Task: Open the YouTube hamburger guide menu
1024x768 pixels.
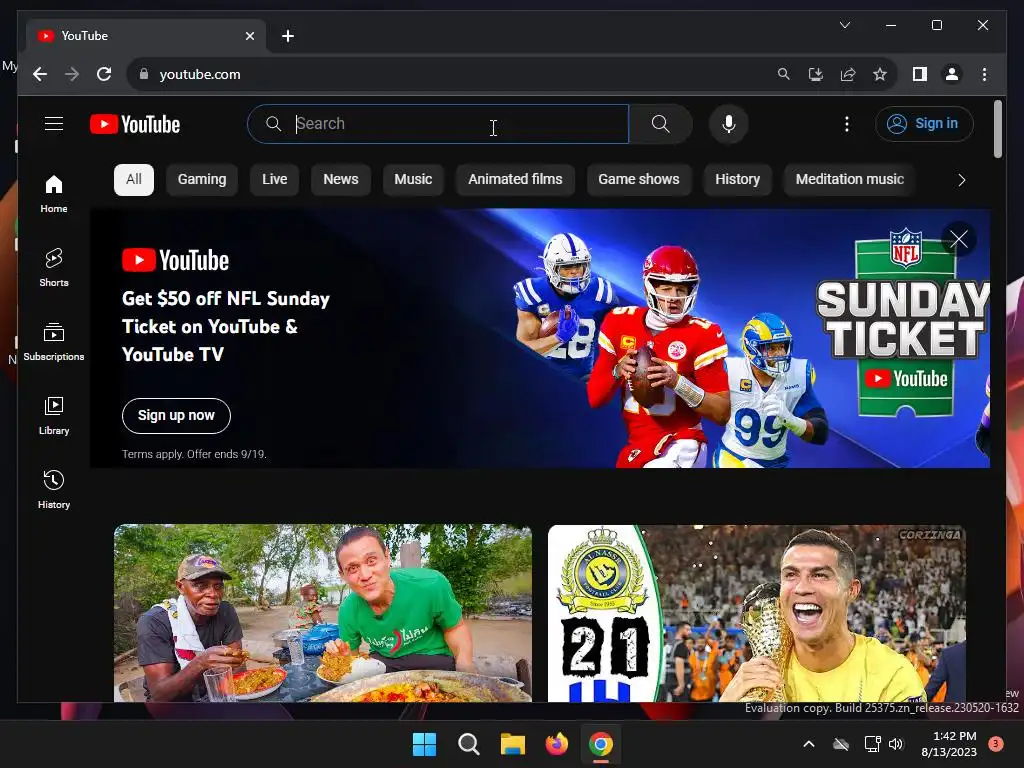Action: 54,123
